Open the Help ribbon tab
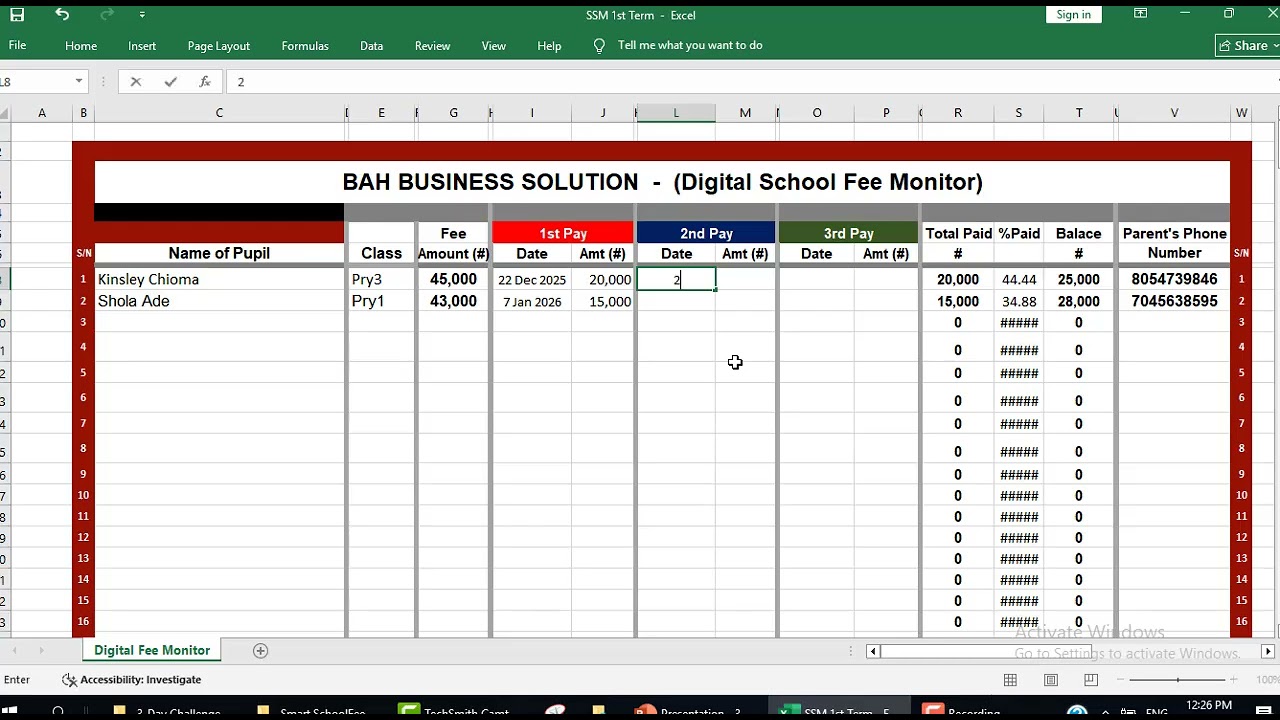This screenshot has height=720, width=1280. 549,46
